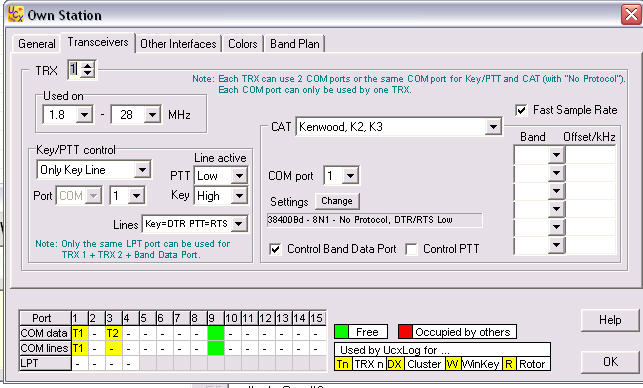643x388 pixels.
Task: Click the Help button
Action: coord(610,320)
